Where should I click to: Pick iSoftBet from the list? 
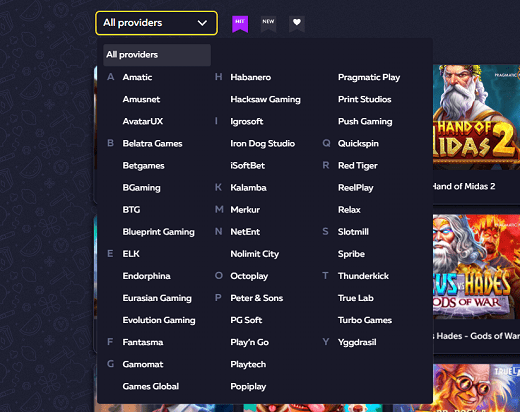coord(247,166)
